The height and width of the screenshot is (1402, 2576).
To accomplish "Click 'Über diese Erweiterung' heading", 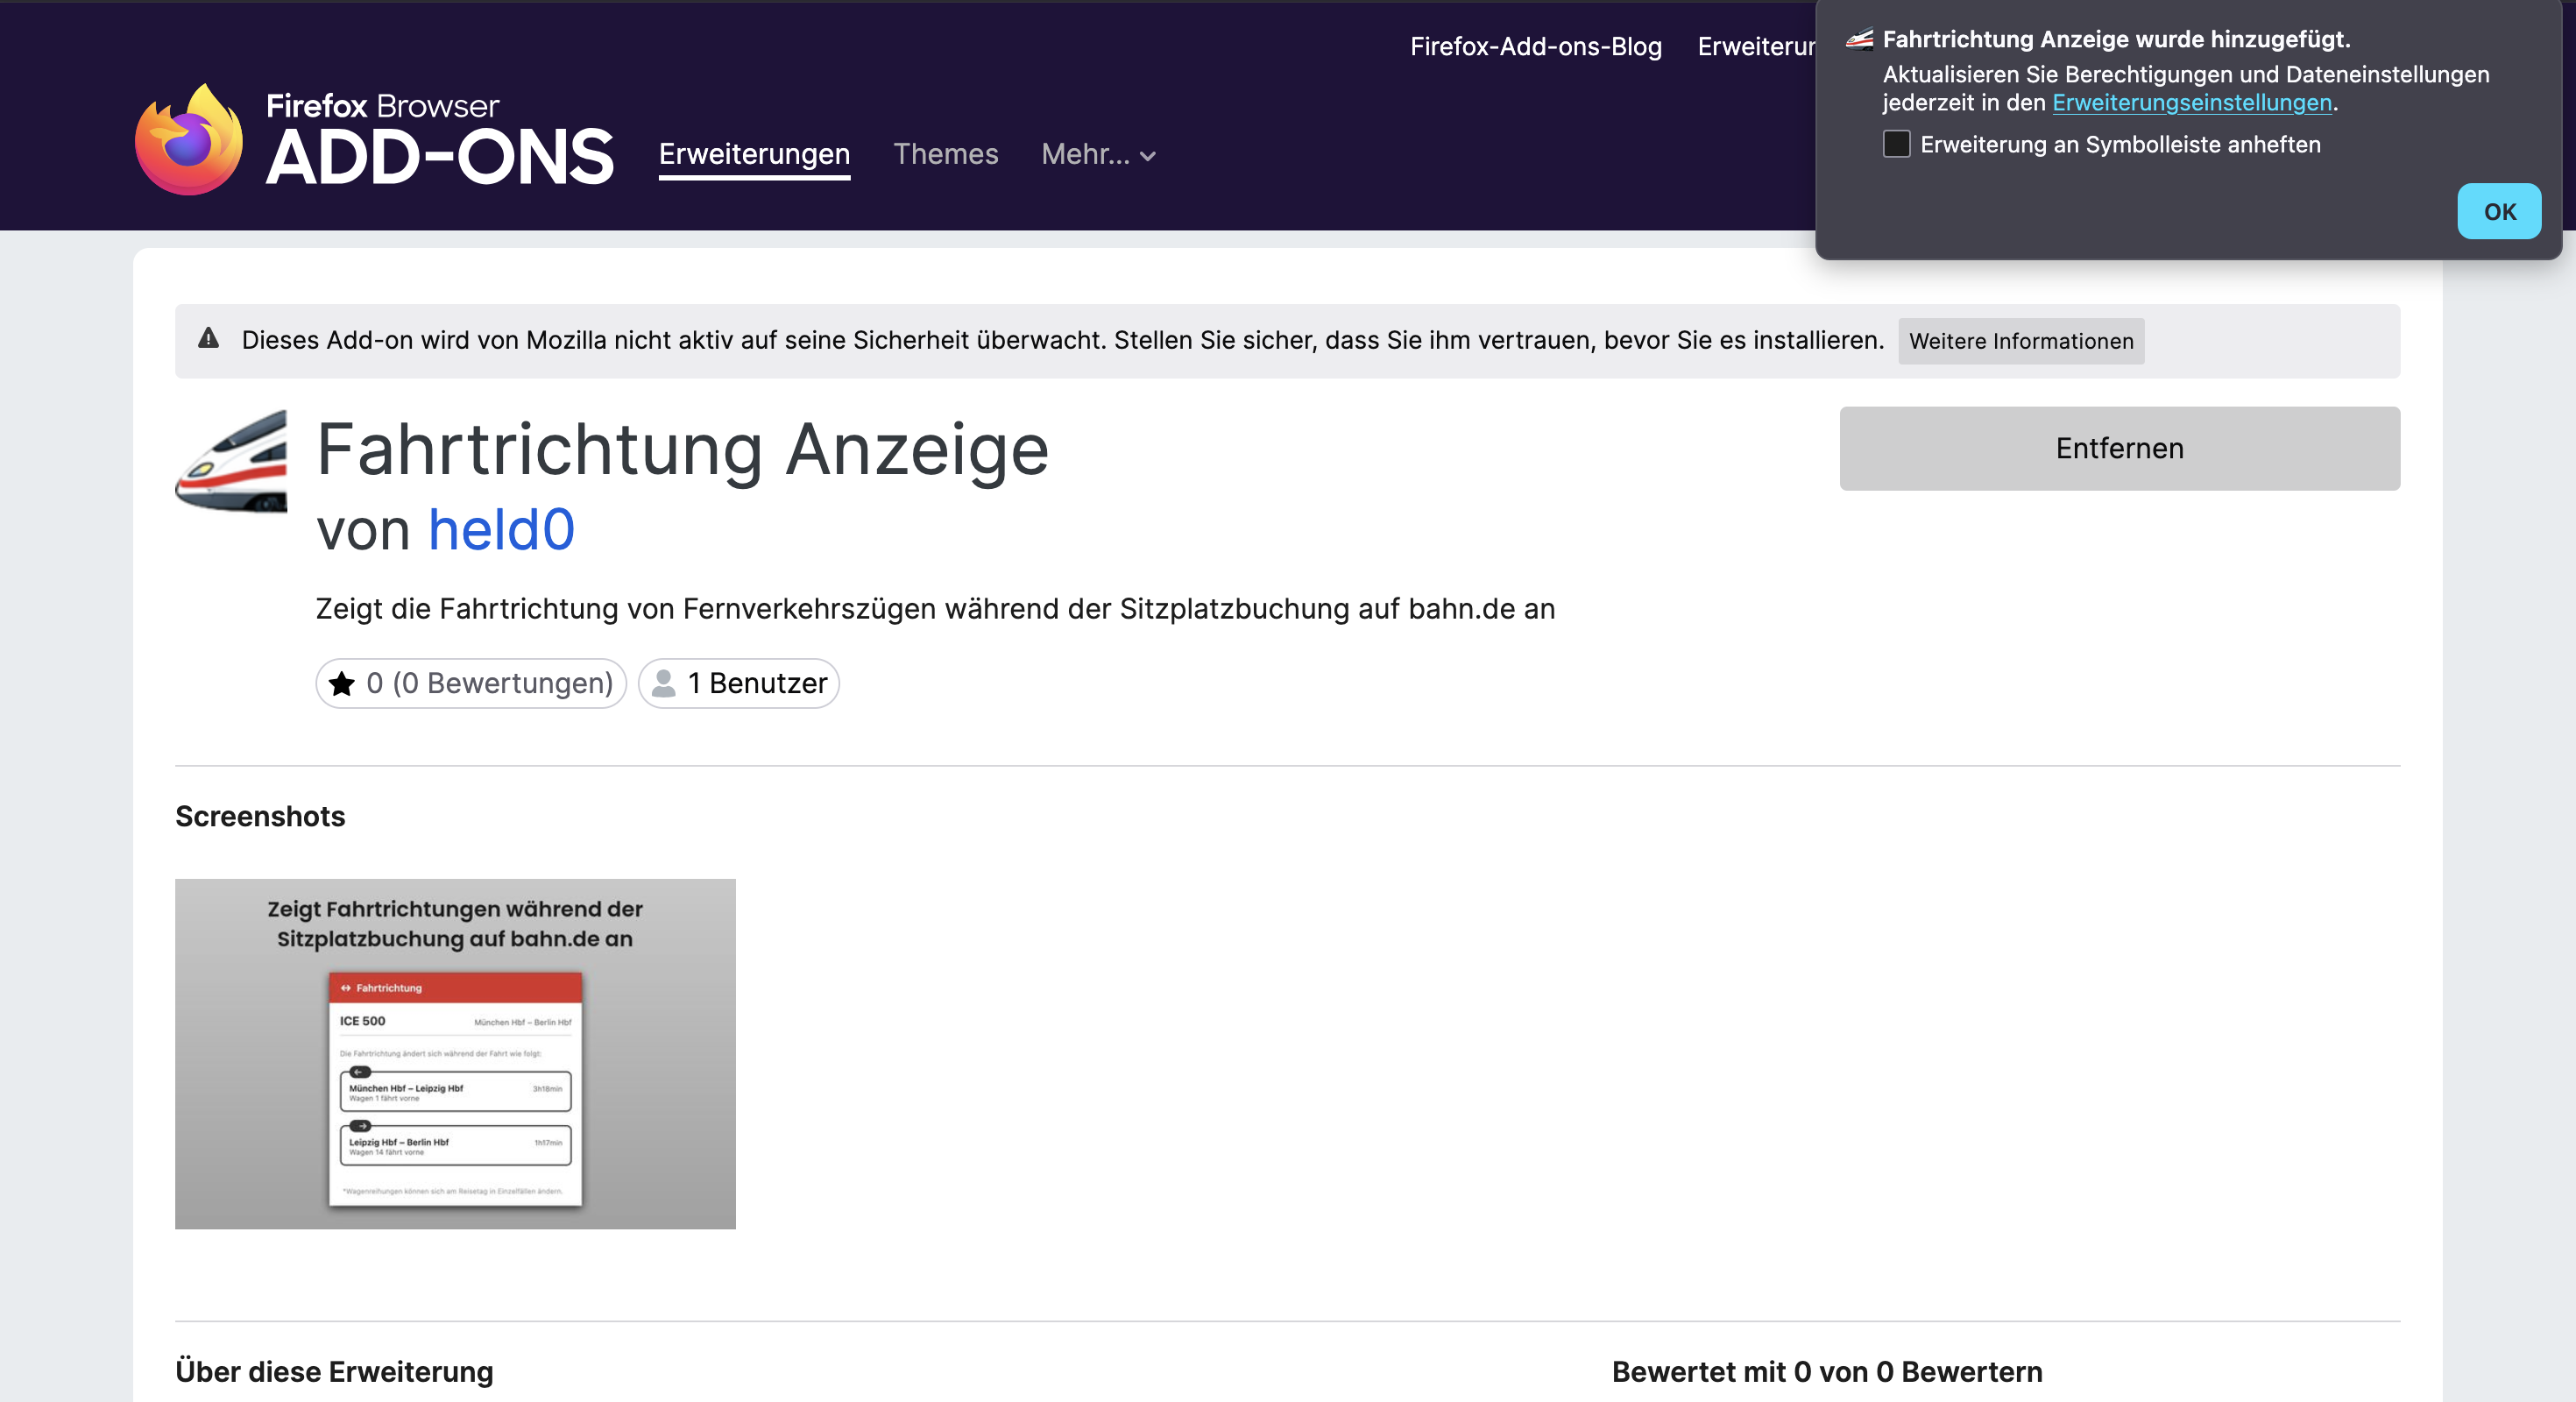I will (334, 1371).
